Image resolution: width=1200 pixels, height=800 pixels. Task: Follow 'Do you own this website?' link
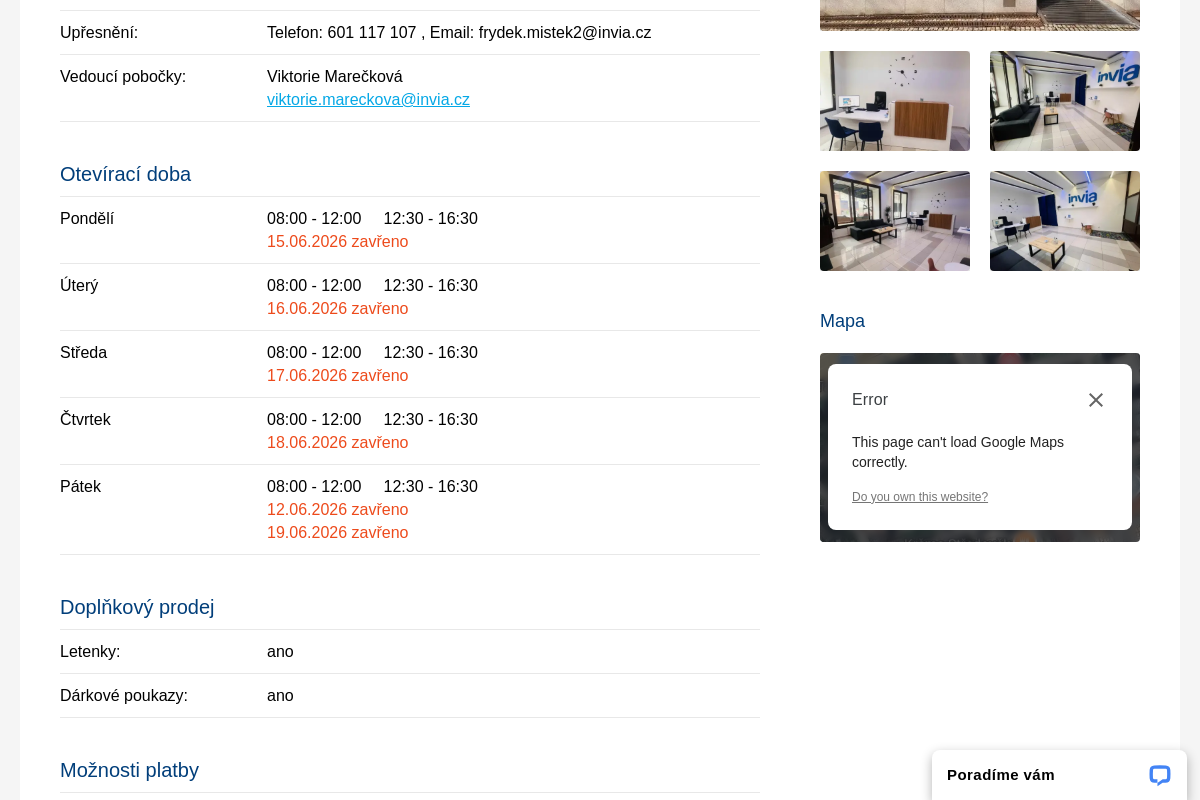(920, 497)
